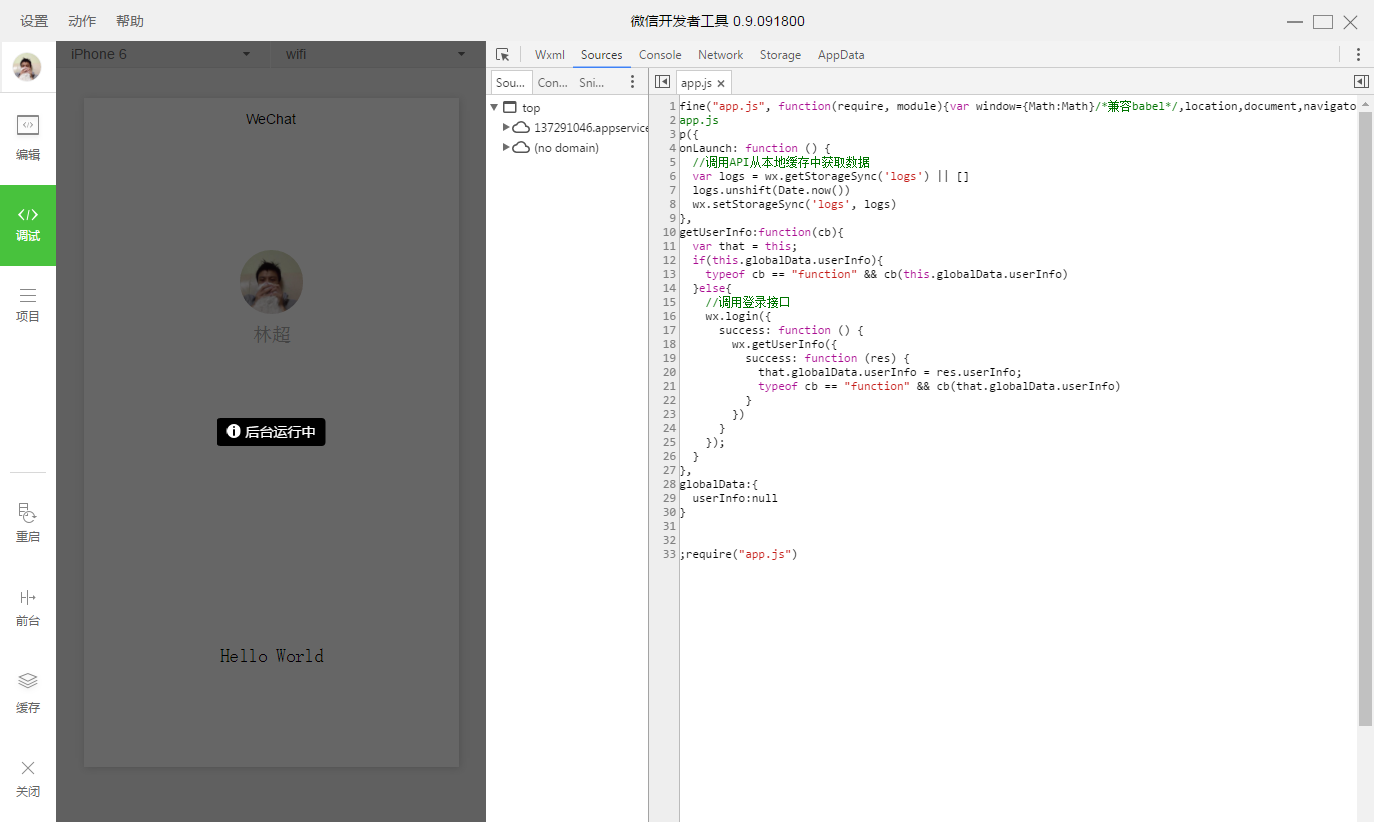Screen dimensions: 1374x822
Task: Select the Sni... navigator tab
Action: tap(591, 83)
